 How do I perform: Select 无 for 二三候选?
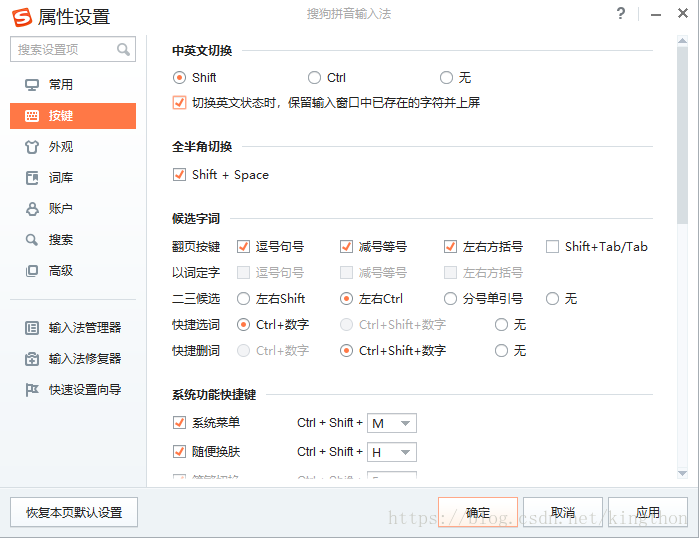pyautogui.click(x=552, y=298)
